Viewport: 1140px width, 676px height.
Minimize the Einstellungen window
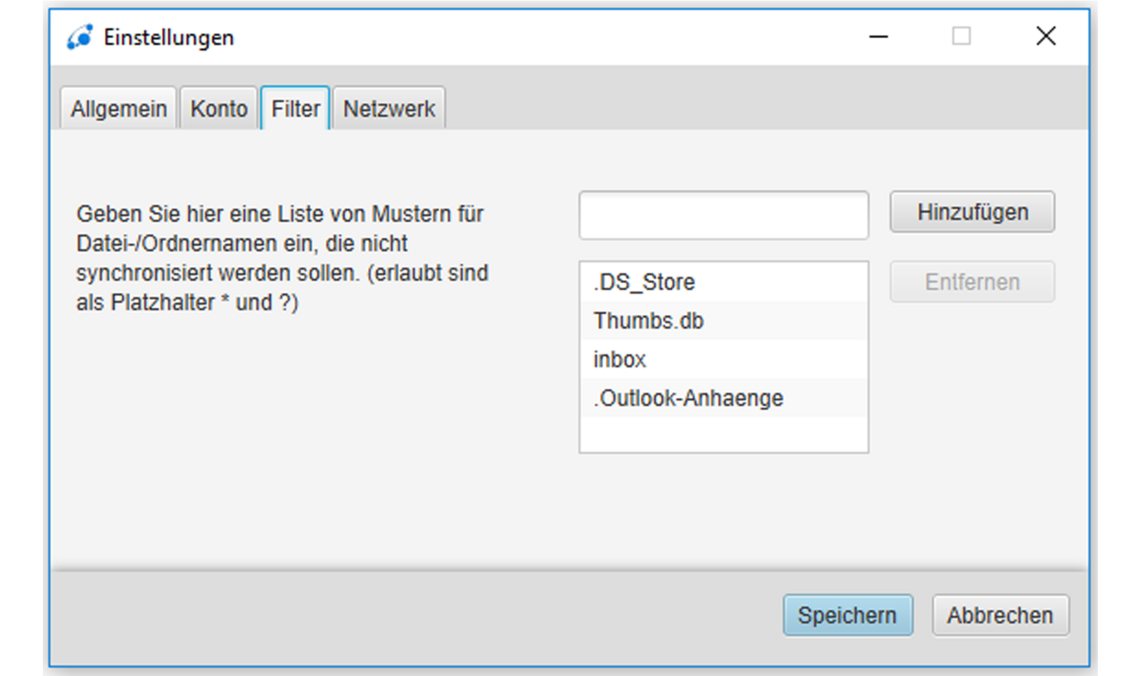coord(878,36)
